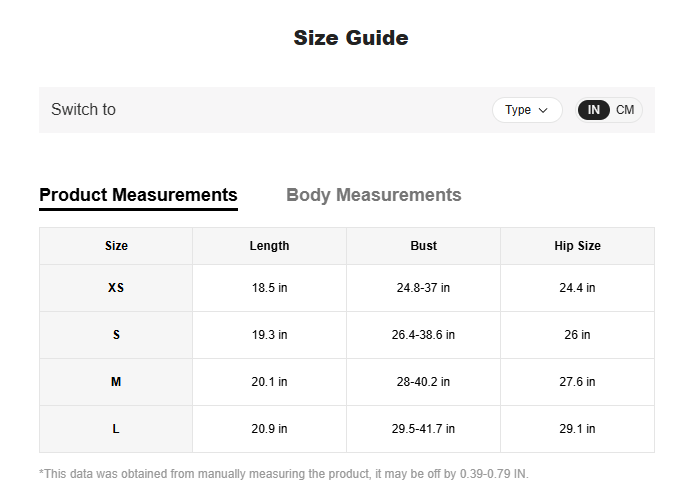Click the Switch to label
Viewport: 688px width, 492px height.
(x=83, y=110)
